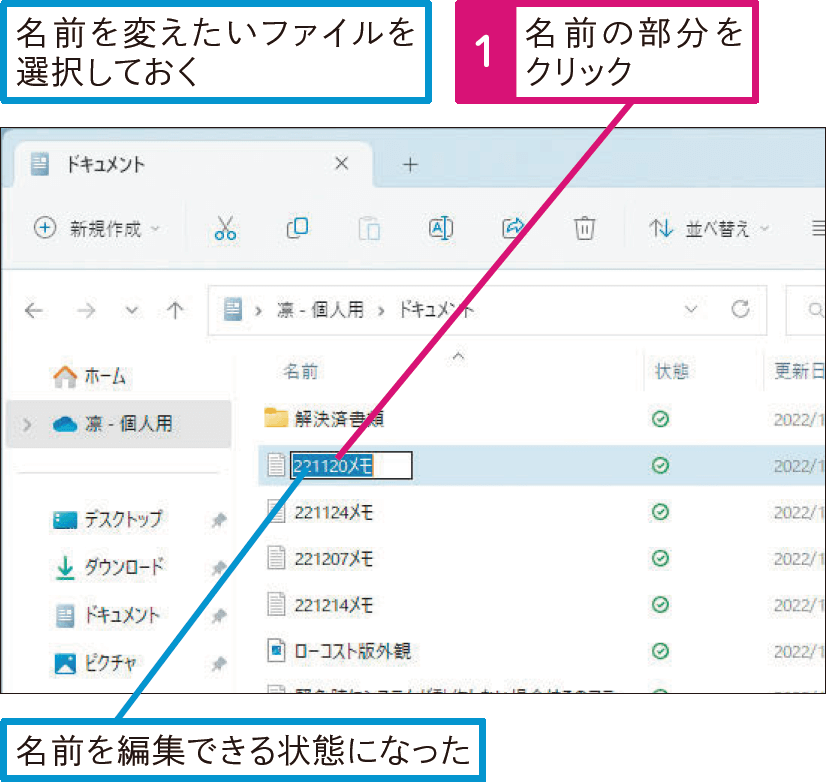This screenshot has width=826, height=782.
Task: Click pin icon next to ピクチャ
Action: [219, 663]
